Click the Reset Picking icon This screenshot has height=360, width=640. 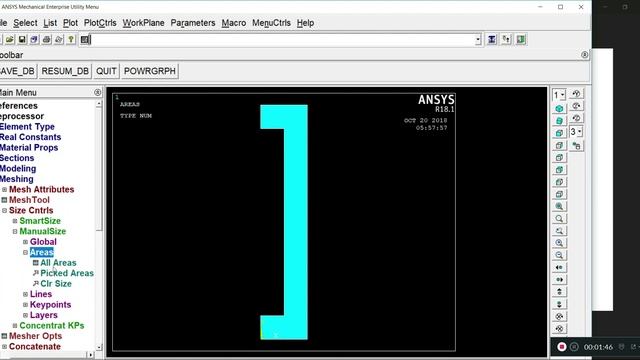point(507,40)
